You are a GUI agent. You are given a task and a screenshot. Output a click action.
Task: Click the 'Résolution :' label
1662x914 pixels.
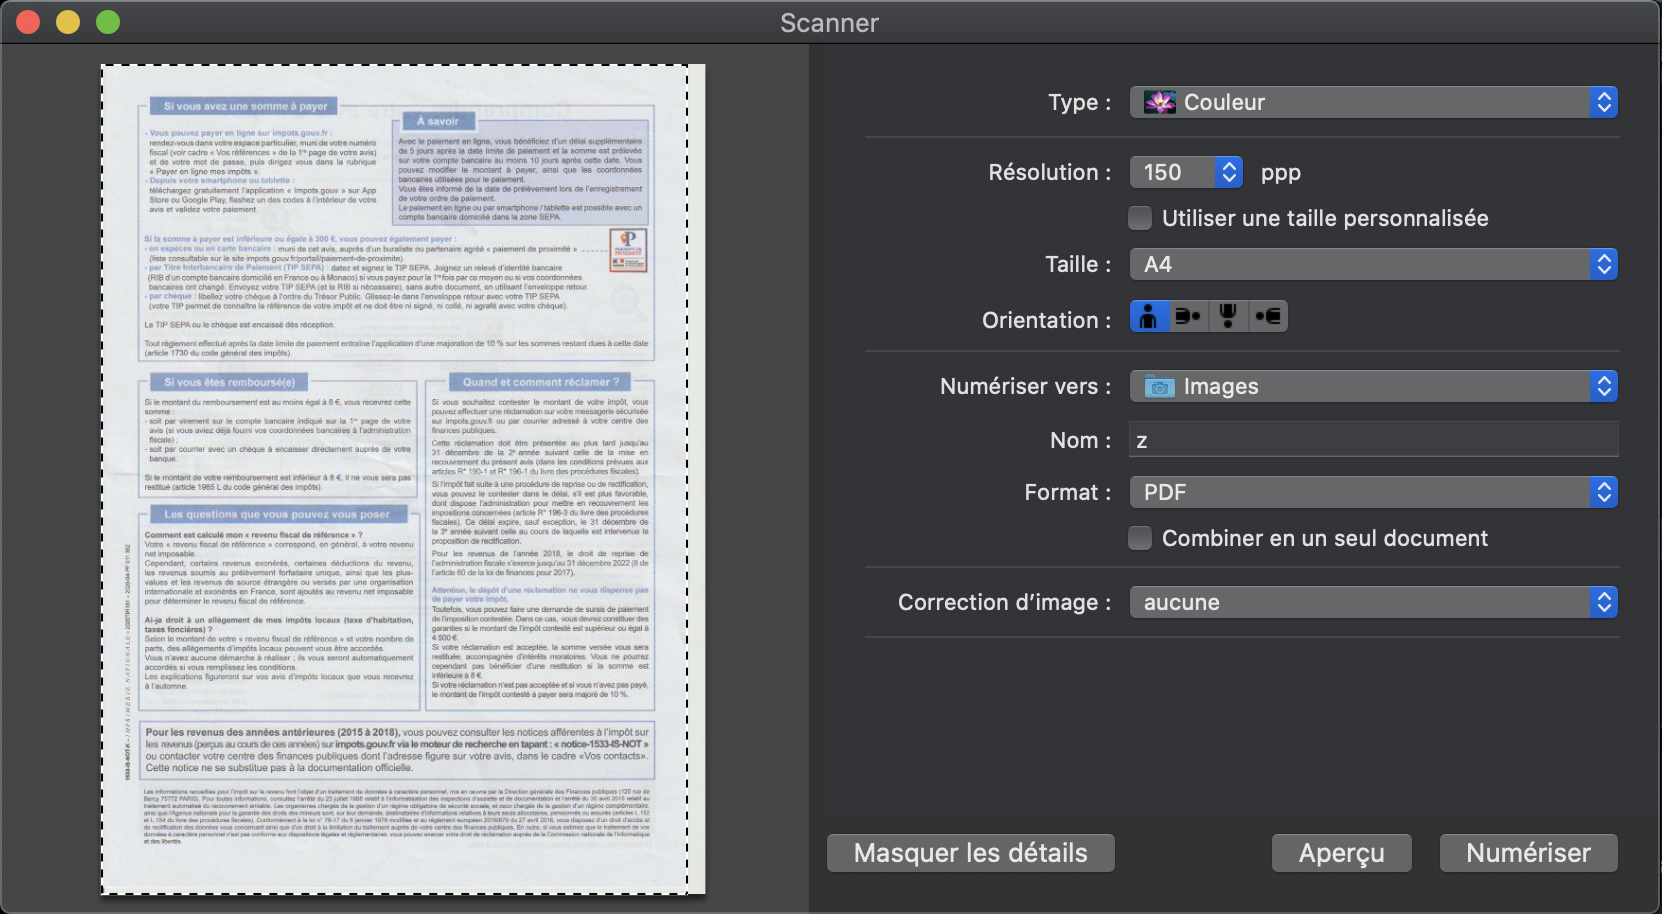[1050, 172]
